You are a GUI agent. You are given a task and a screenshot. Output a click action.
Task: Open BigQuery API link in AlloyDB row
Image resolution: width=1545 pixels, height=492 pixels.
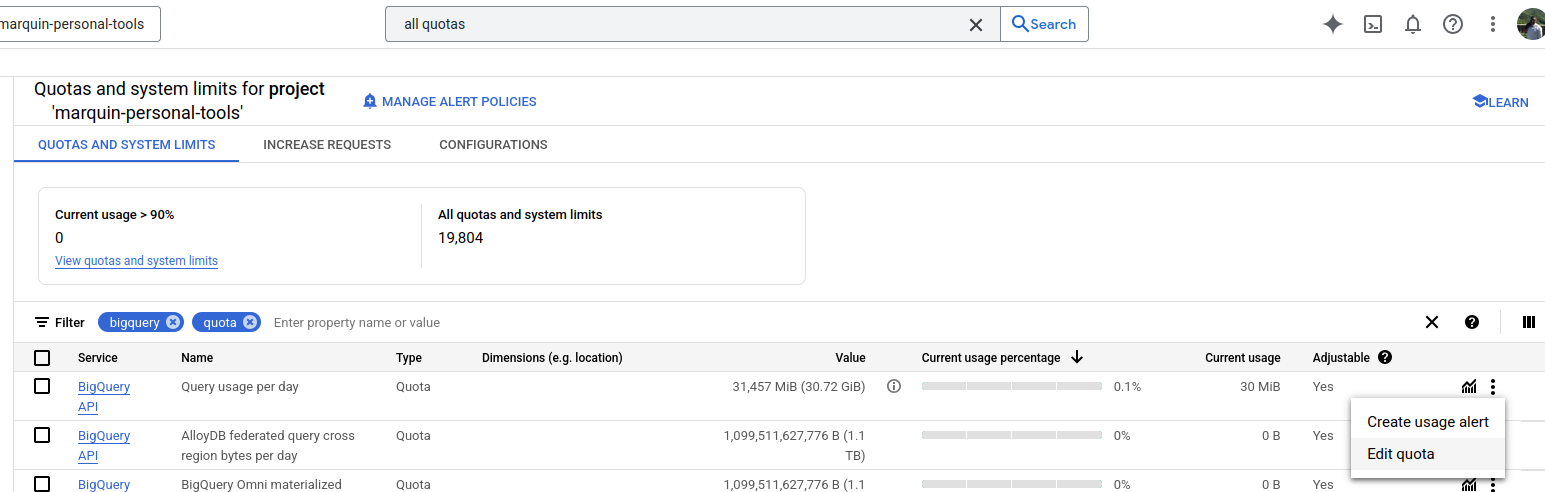pyautogui.click(x=104, y=446)
